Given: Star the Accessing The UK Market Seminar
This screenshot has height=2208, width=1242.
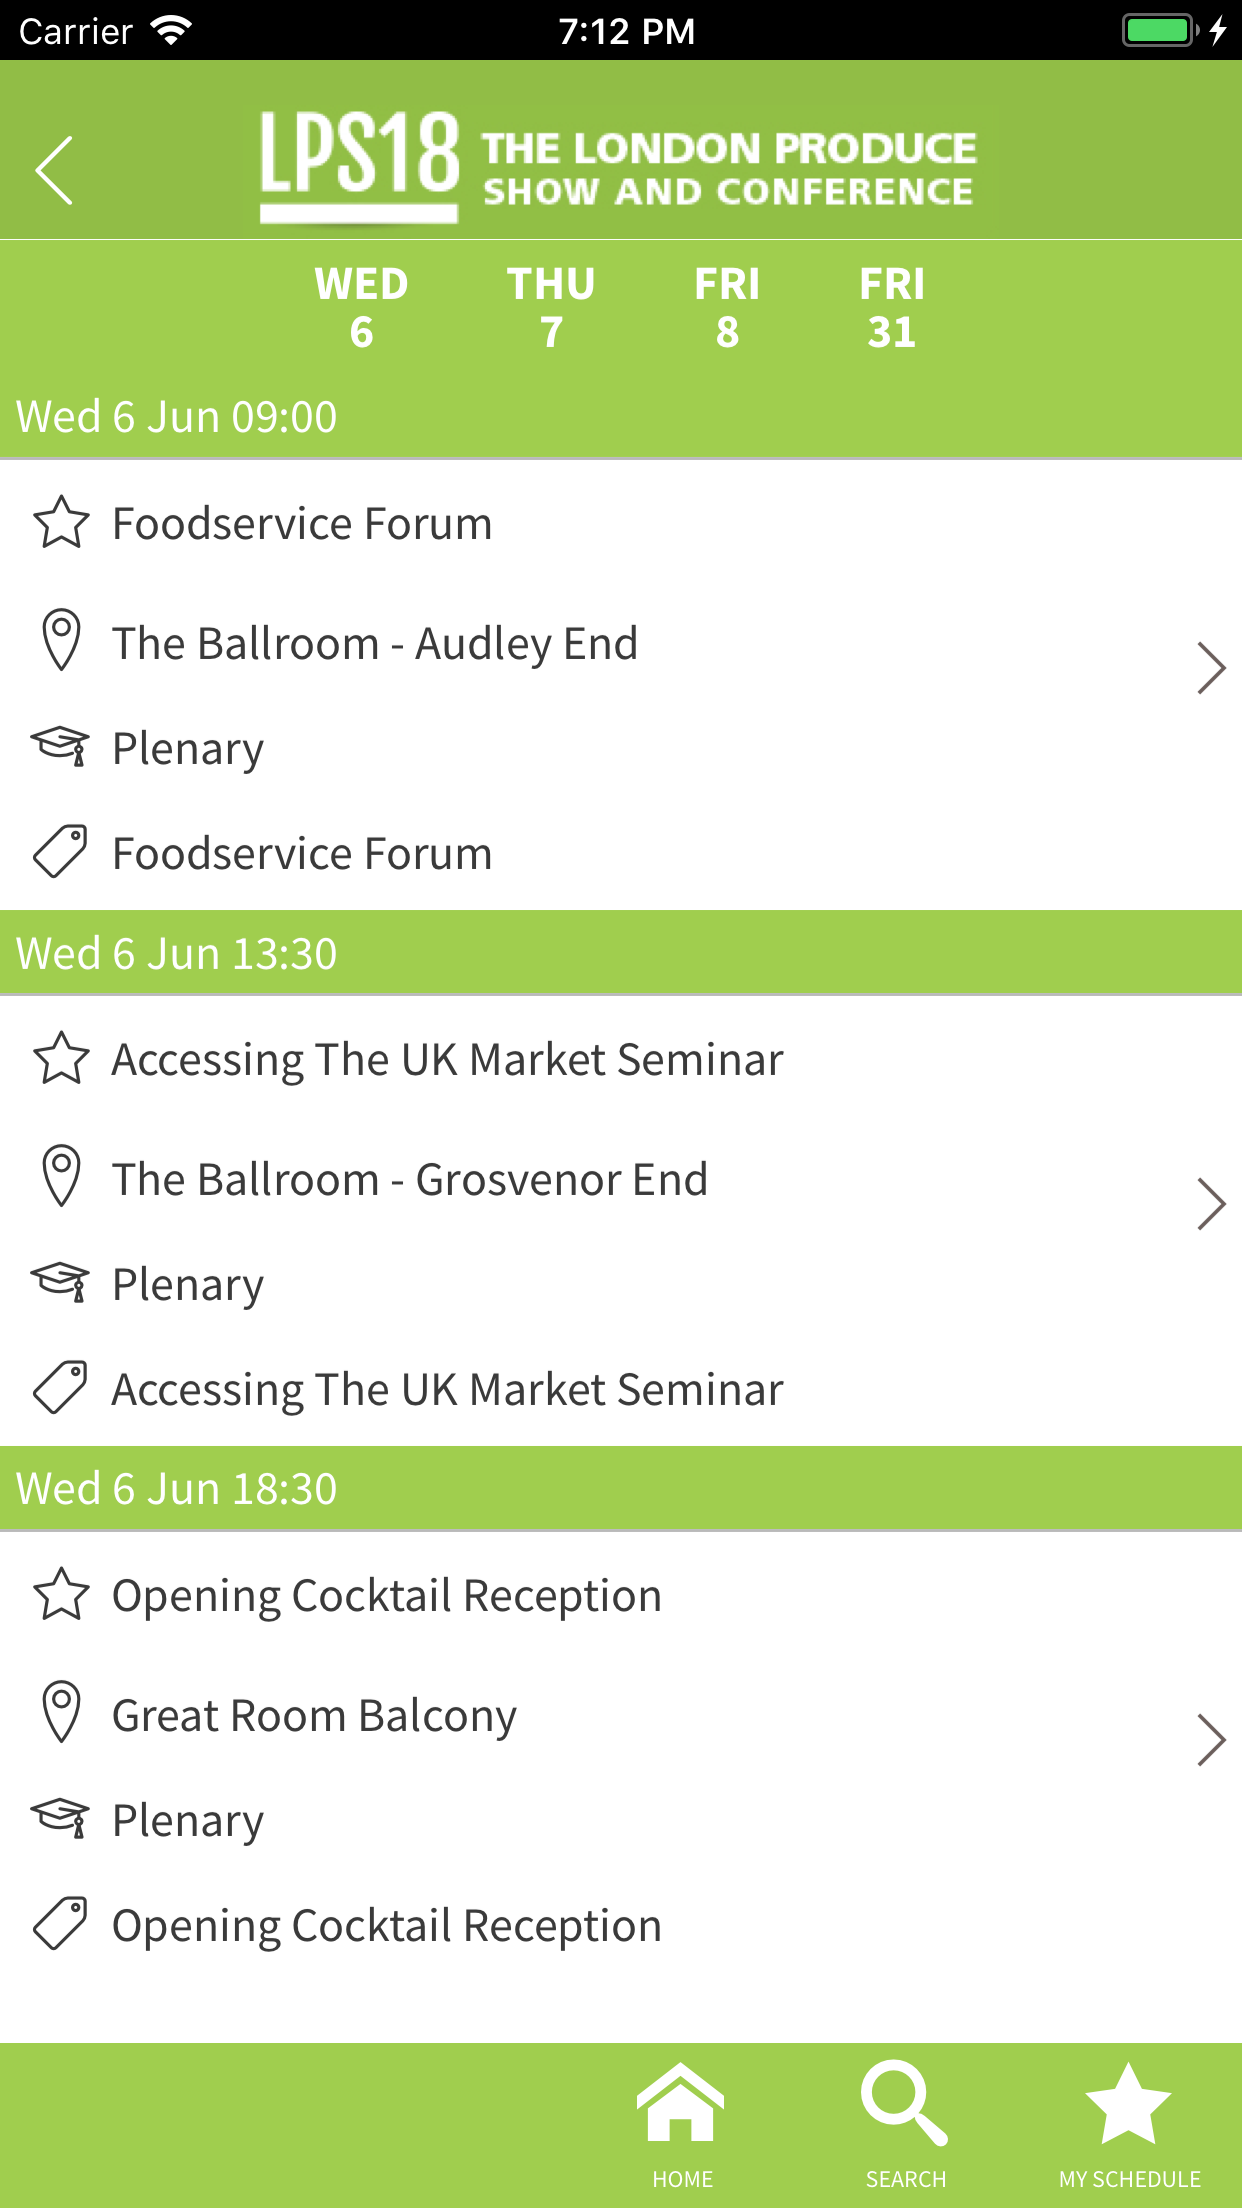Looking at the screenshot, I should 61,1058.
